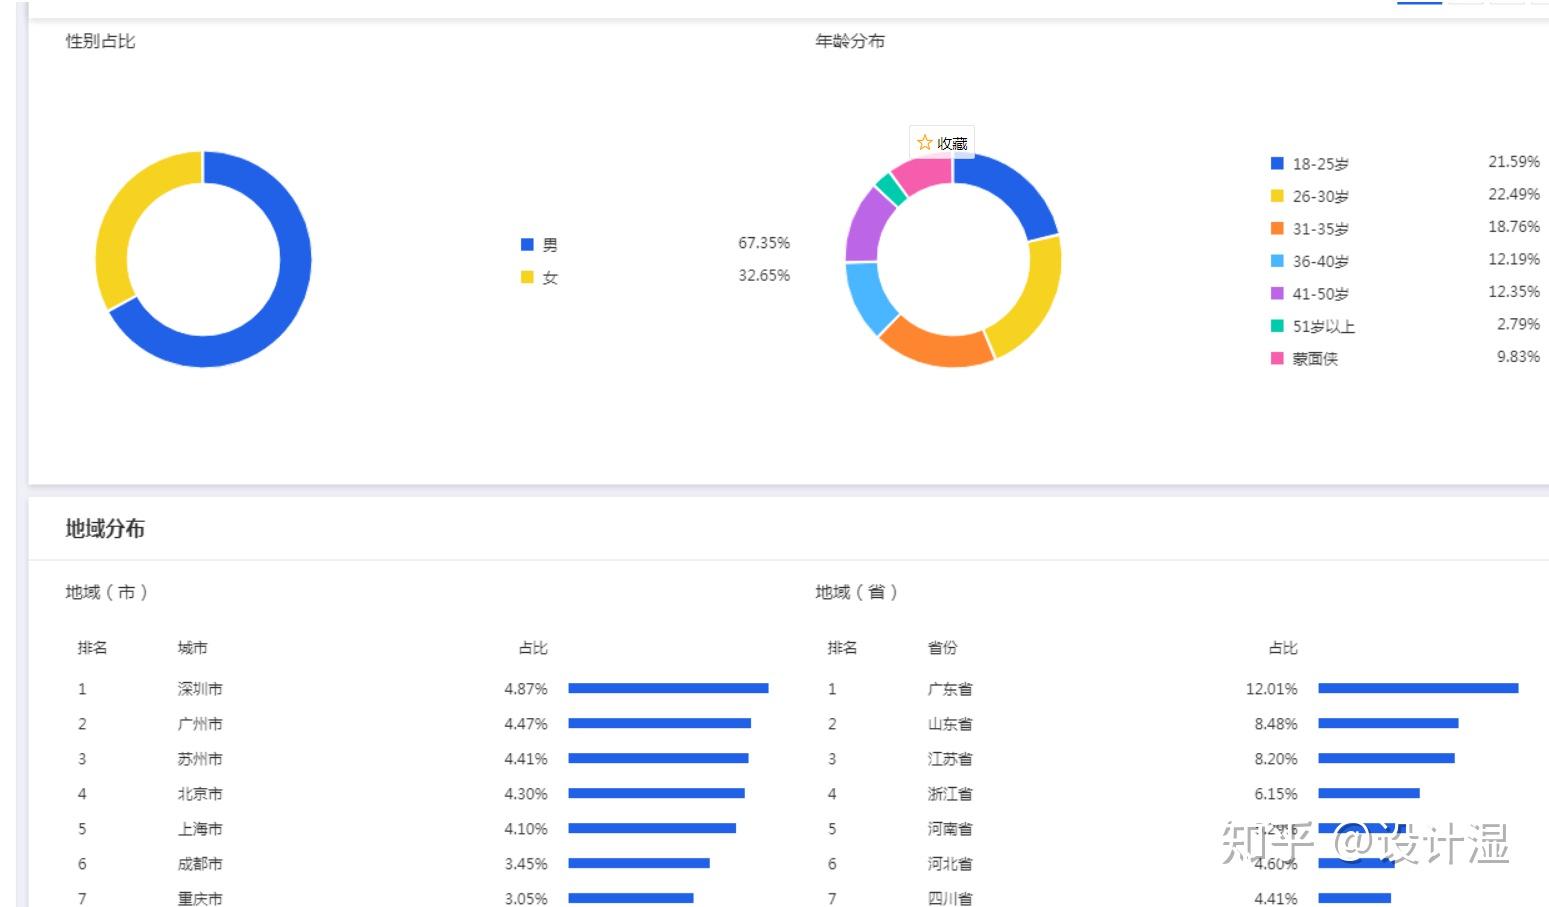Toggle the 蒙面侠 pink legend swatch

(x=1277, y=358)
